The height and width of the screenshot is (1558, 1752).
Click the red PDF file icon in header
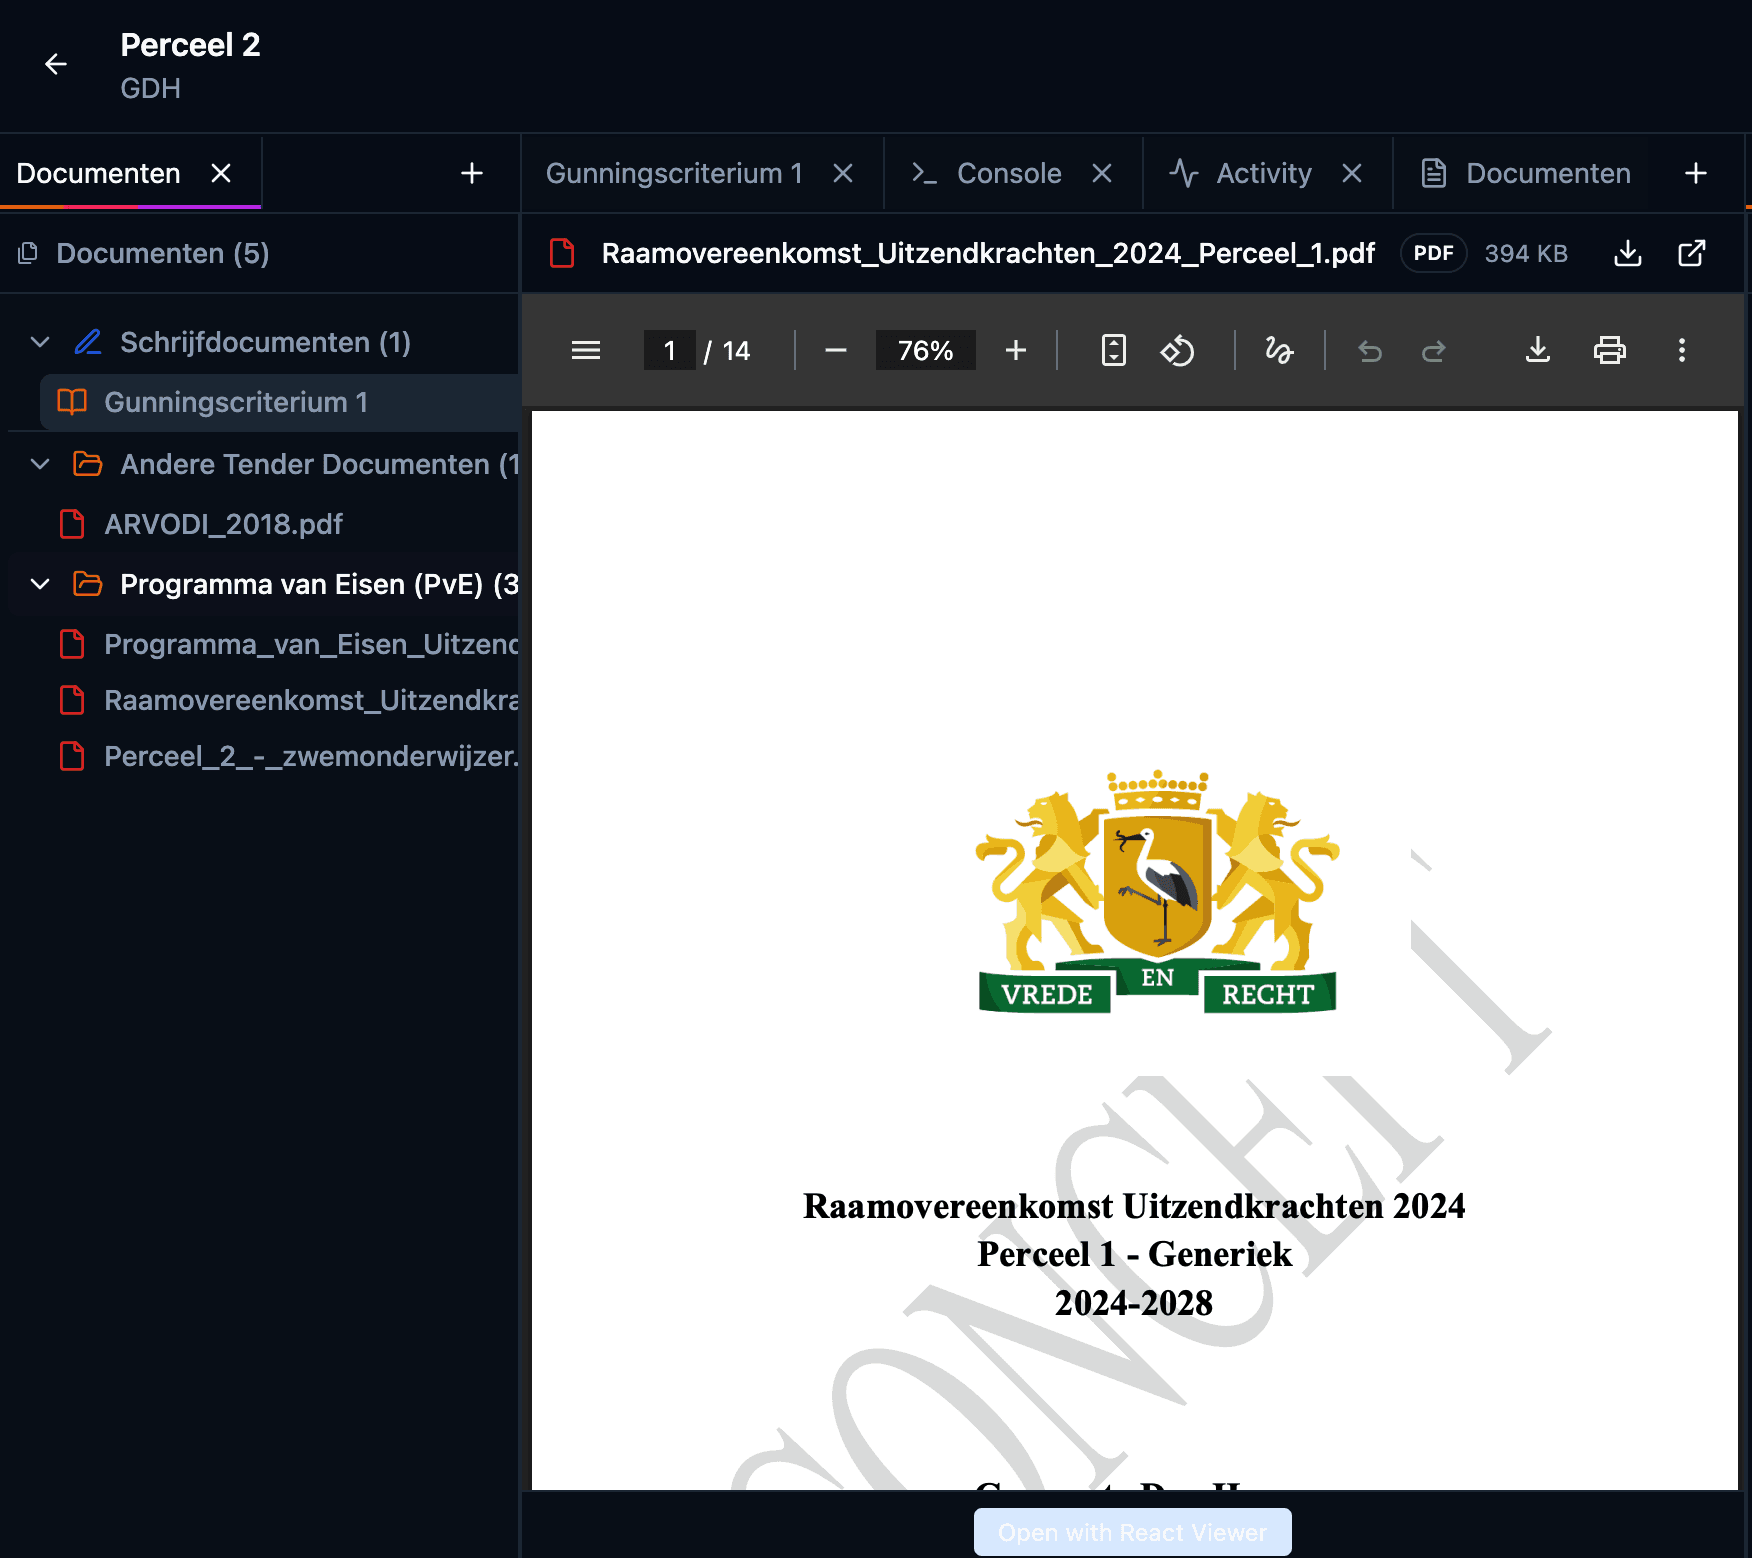(563, 253)
